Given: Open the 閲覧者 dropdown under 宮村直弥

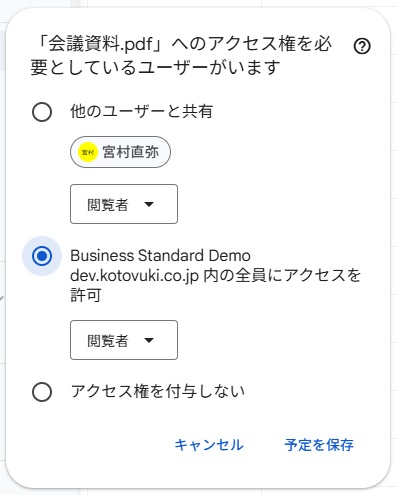Looking at the screenshot, I should pyautogui.click(x=124, y=204).
